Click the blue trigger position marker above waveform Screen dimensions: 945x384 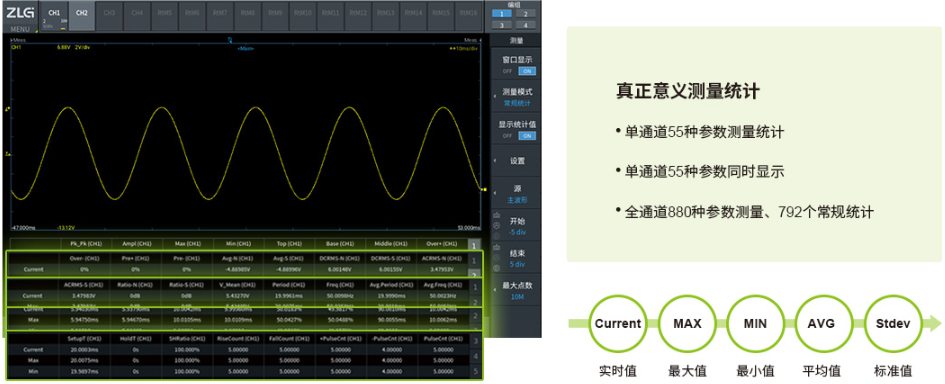coord(229,40)
